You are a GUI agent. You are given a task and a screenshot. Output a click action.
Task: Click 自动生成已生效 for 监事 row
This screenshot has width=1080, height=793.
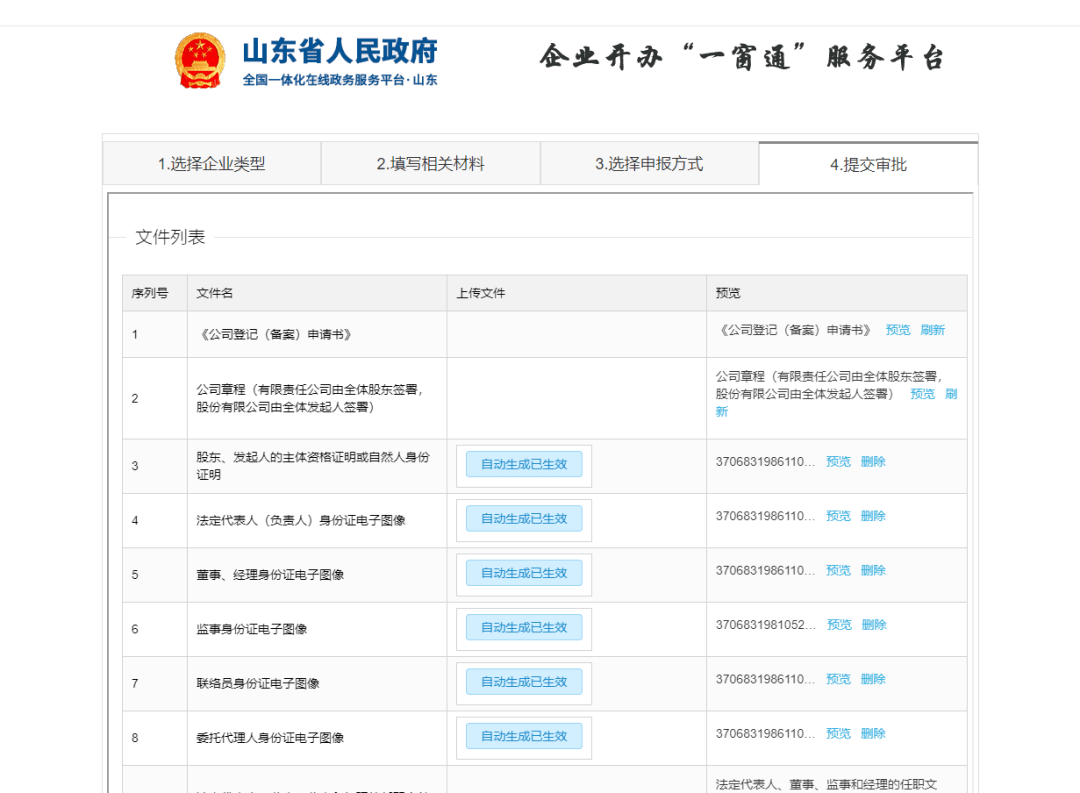523,627
